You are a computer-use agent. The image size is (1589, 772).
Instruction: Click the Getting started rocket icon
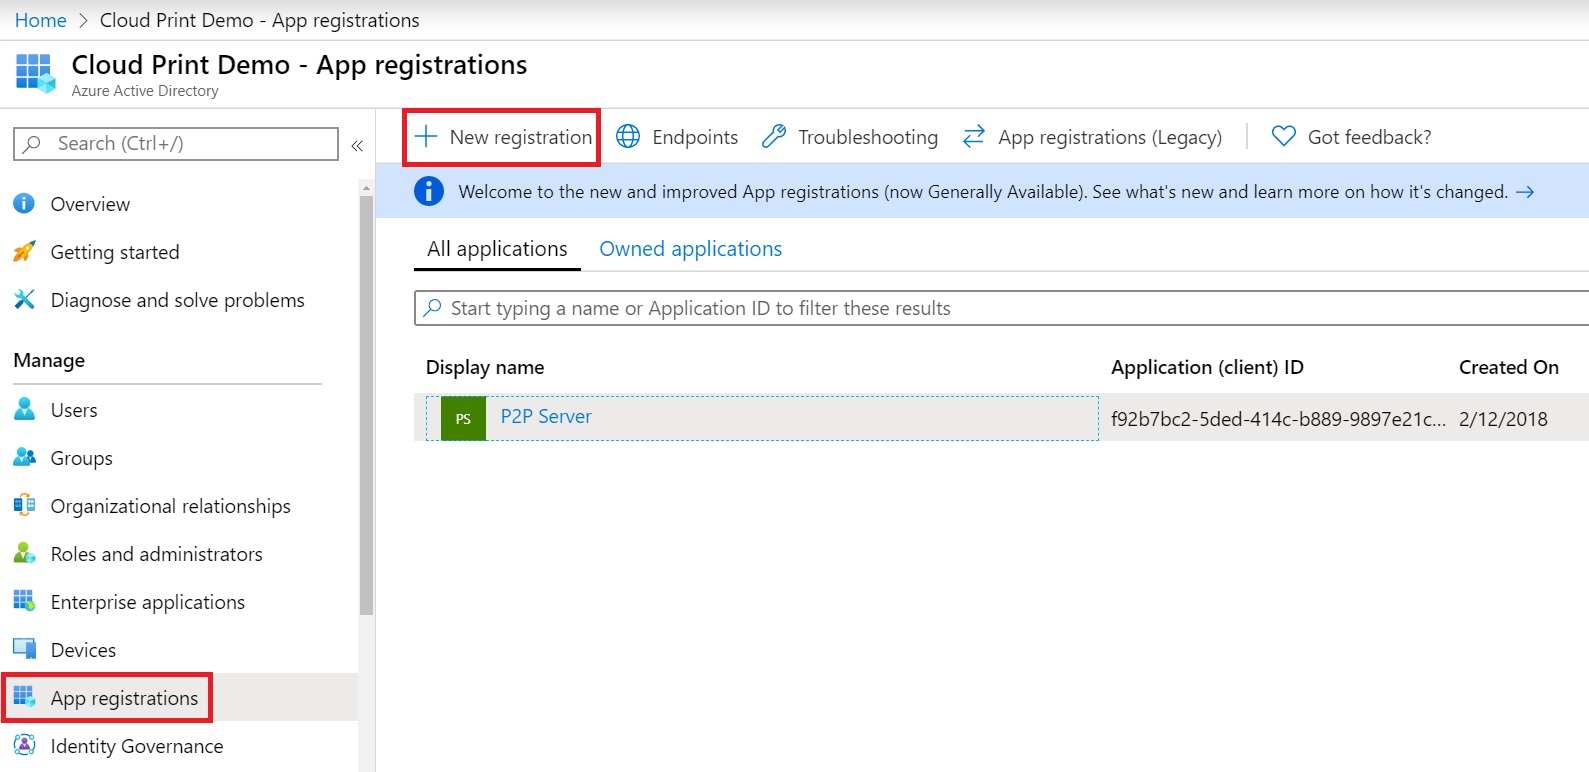[24, 252]
